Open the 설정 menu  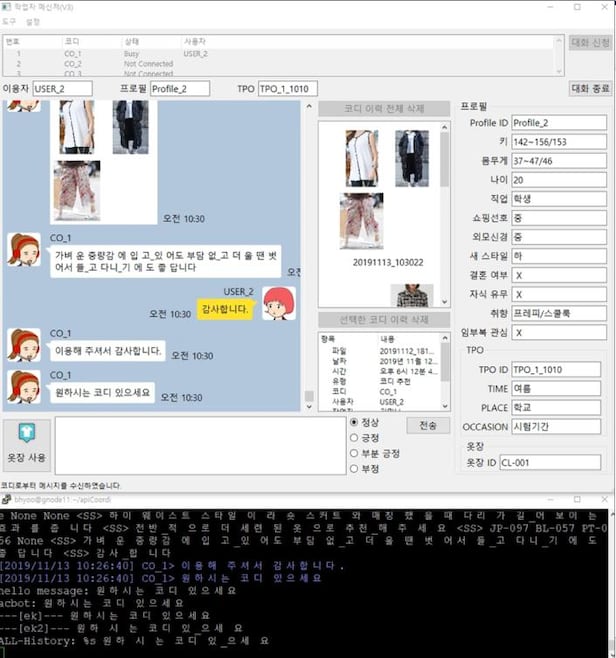33,20
